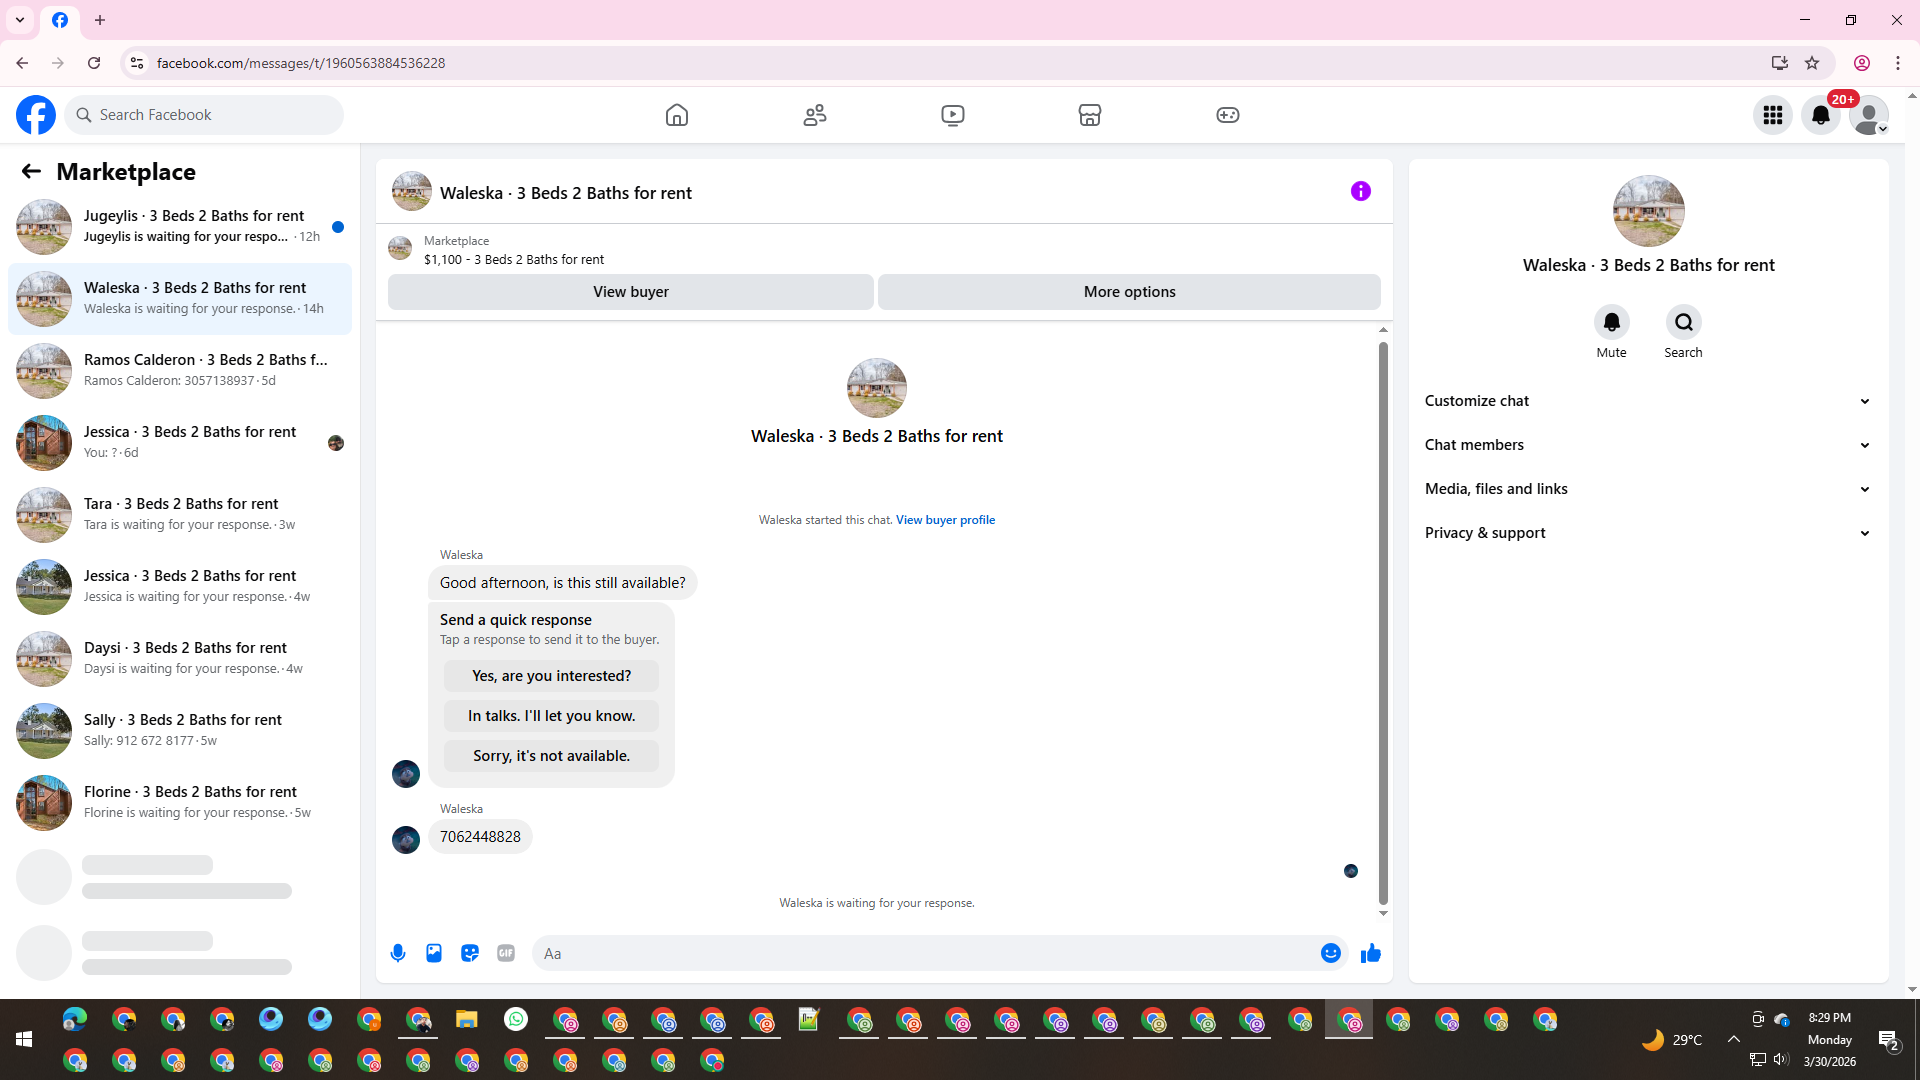Send a thumbs up like
The width and height of the screenshot is (1920, 1080).
pyautogui.click(x=1371, y=953)
